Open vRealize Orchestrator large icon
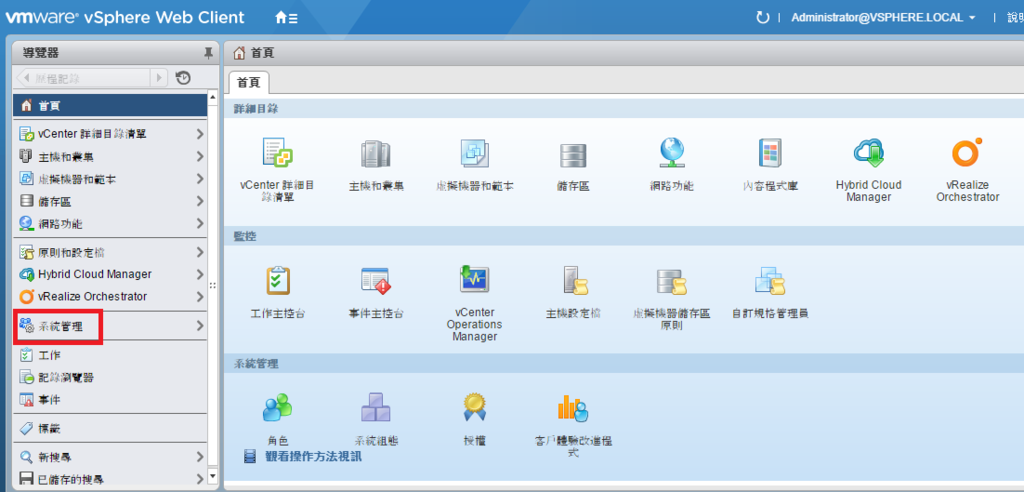This screenshot has width=1024, height=492. (967, 152)
